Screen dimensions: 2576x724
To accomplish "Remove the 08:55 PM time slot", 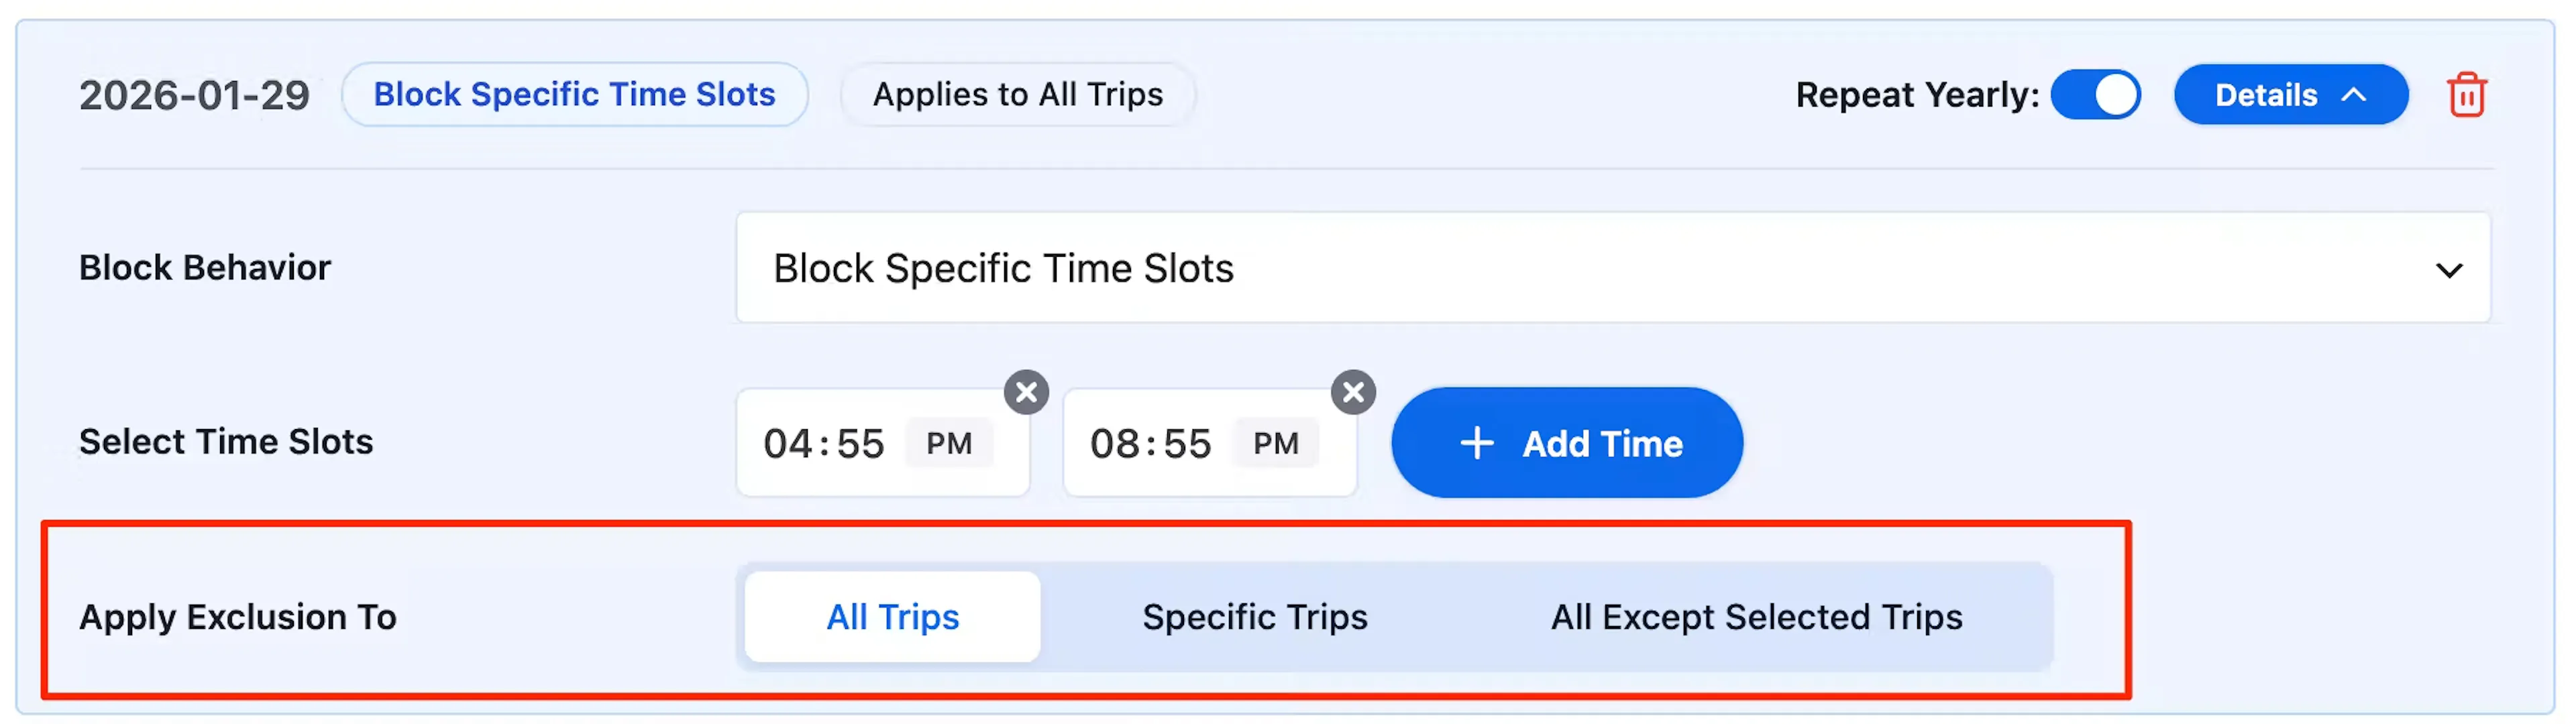I will pos(1353,392).
